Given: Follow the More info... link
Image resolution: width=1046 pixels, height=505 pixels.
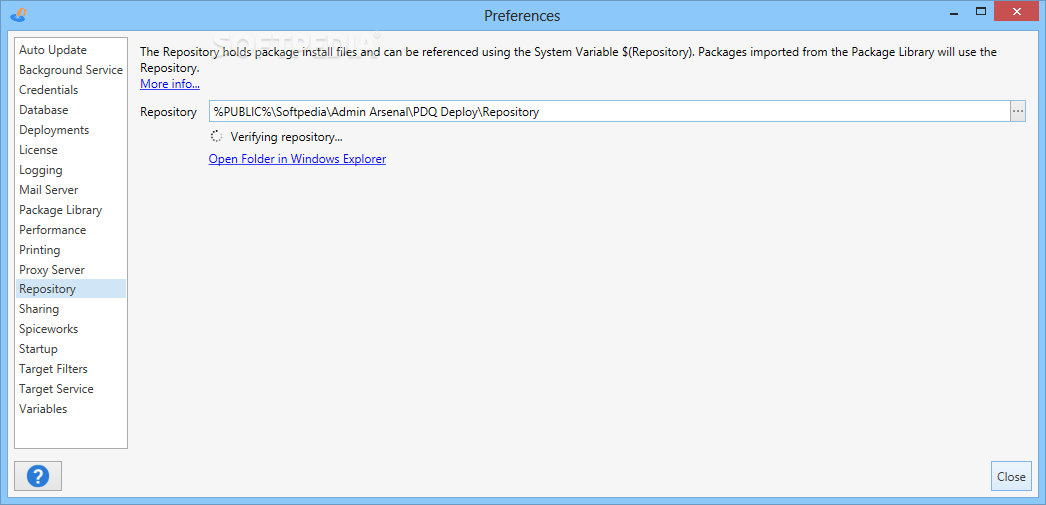Looking at the screenshot, I should click(x=169, y=84).
